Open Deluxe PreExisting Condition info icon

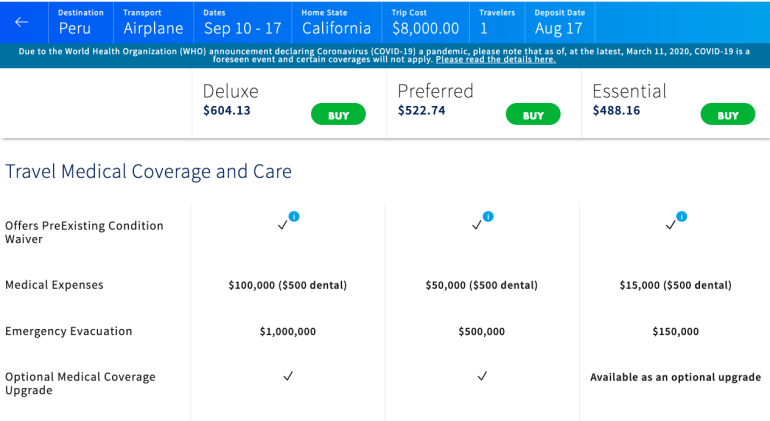(294, 216)
